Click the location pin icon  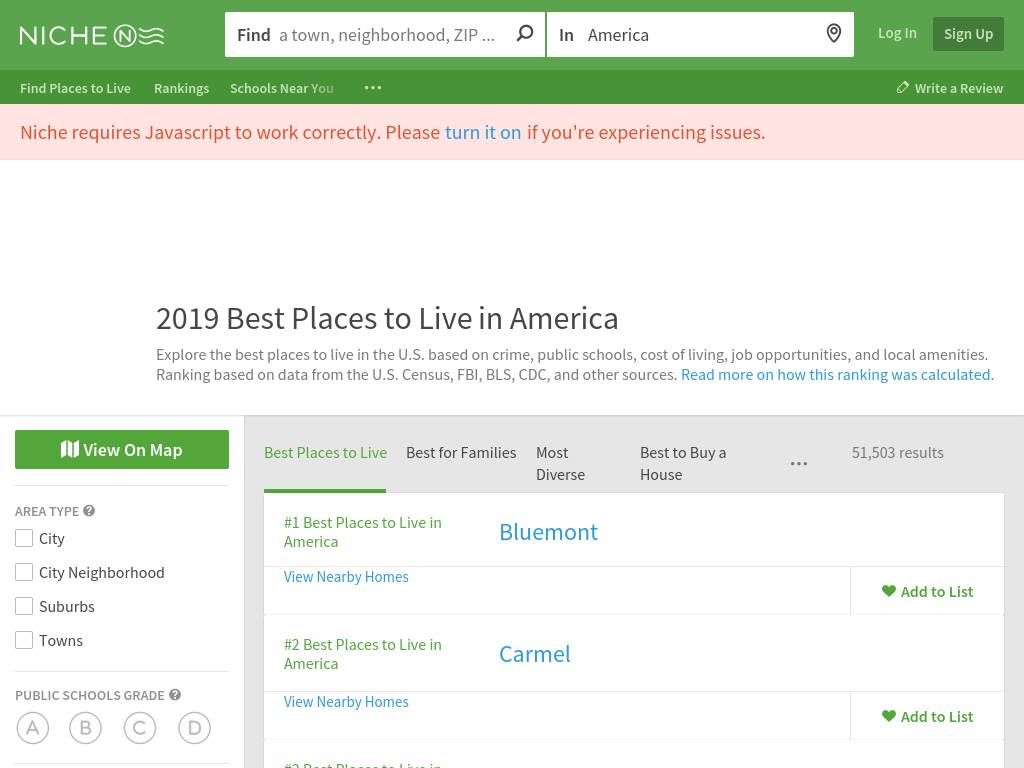[833, 34]
